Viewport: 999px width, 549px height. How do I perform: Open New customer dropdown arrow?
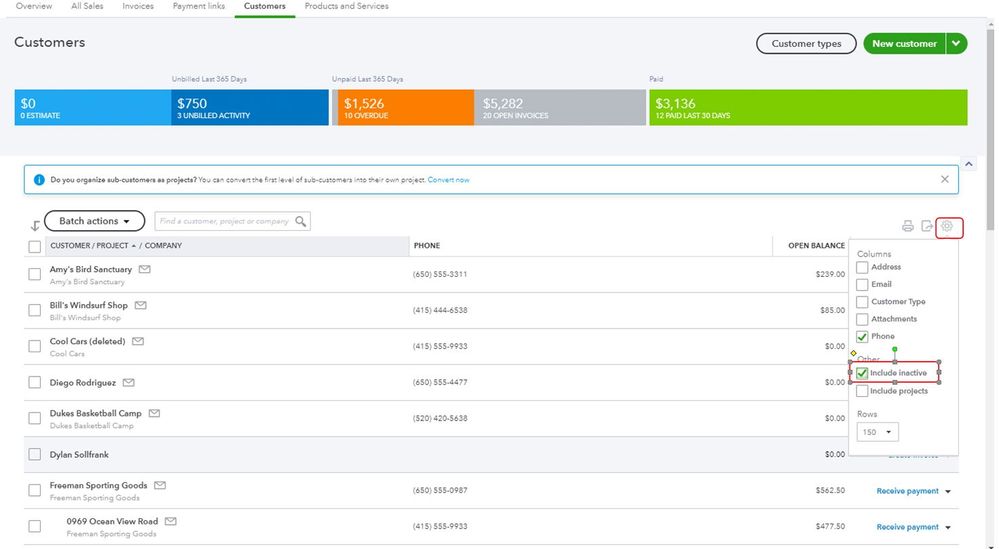(x=956, y=44)
